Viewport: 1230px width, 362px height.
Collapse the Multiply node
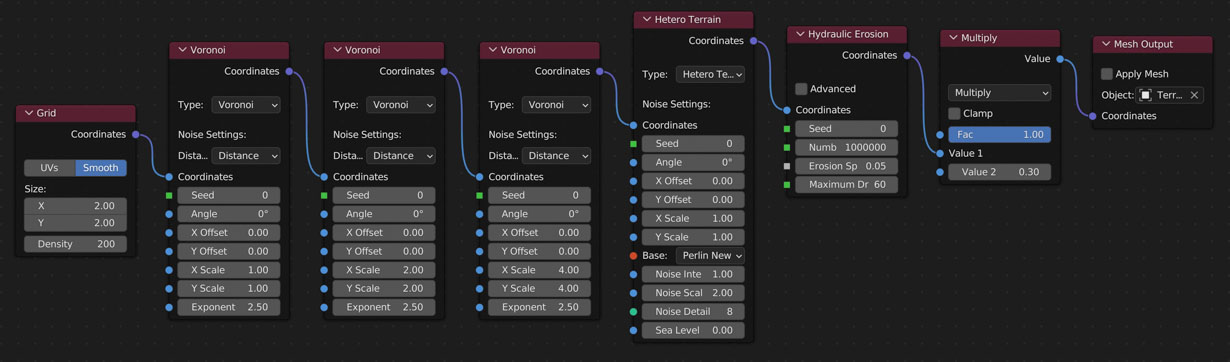click(x=953, y=38)
